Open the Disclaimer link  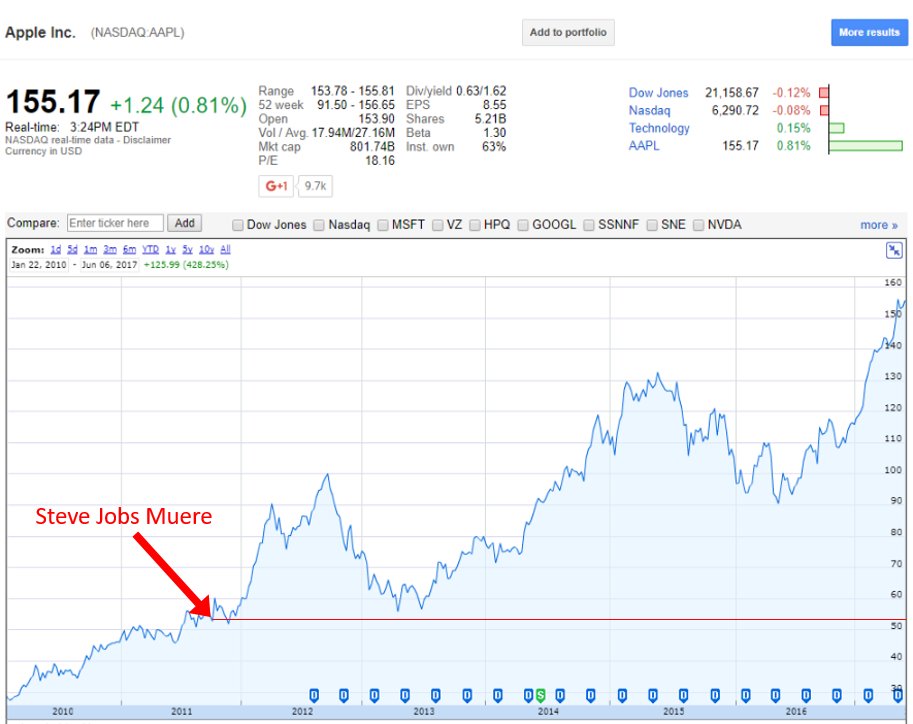tap(147, 140)
